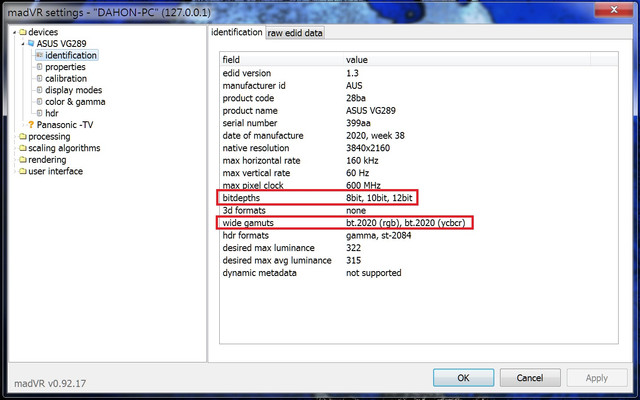Select the serial number row

pyautogui.click(x=419, y=123)
